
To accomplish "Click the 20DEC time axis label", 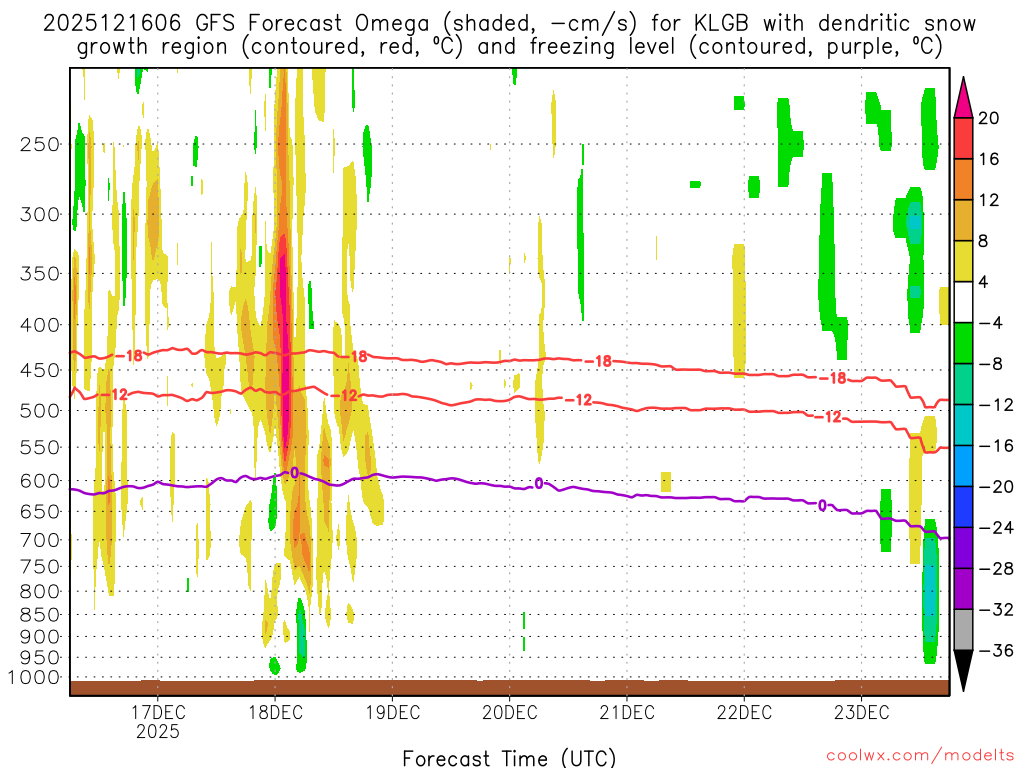I will coord(509,712).
